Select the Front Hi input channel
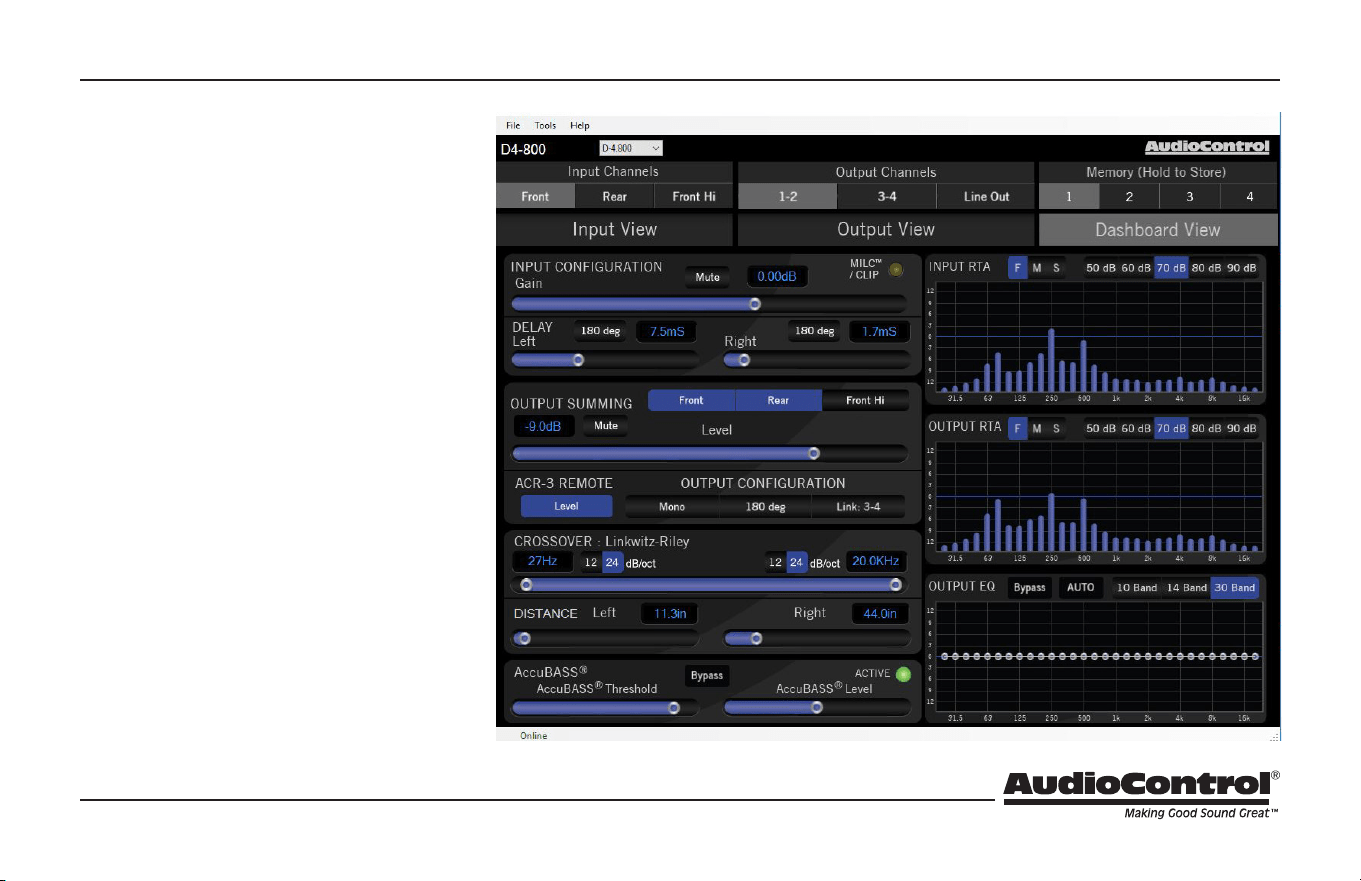1361x881 pixels. click(x=694, y=197)
